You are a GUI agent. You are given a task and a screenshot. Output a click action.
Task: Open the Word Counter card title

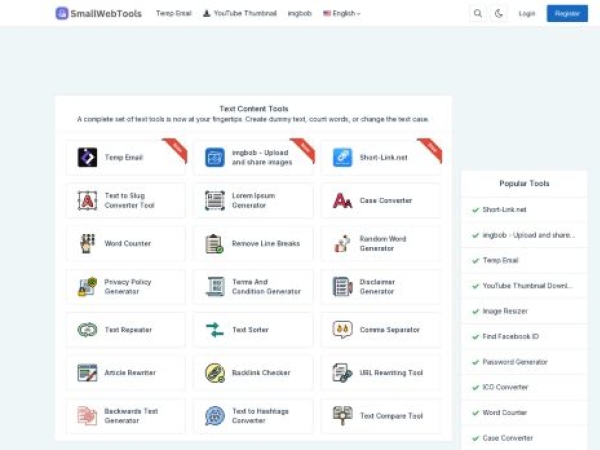coord(127,243)
